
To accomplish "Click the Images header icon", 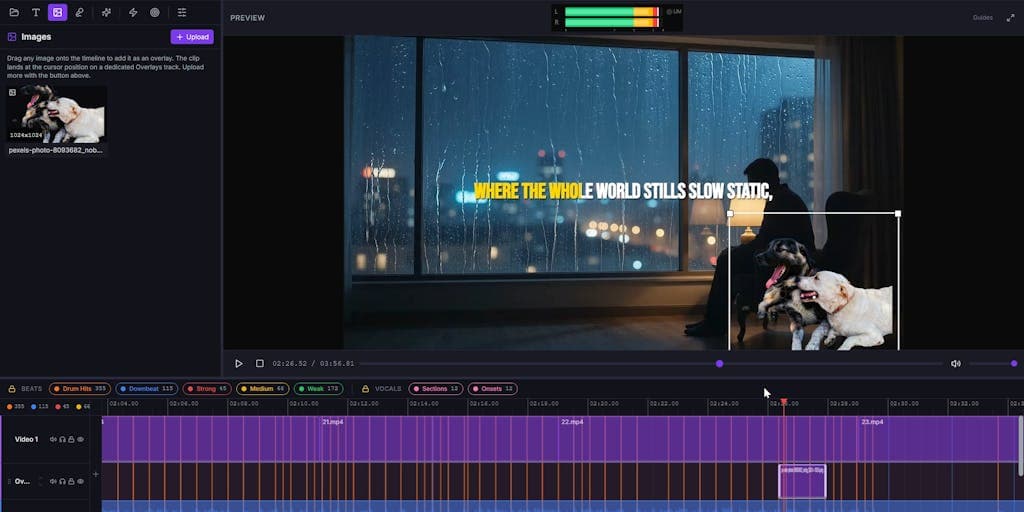I will pos(12,37).
